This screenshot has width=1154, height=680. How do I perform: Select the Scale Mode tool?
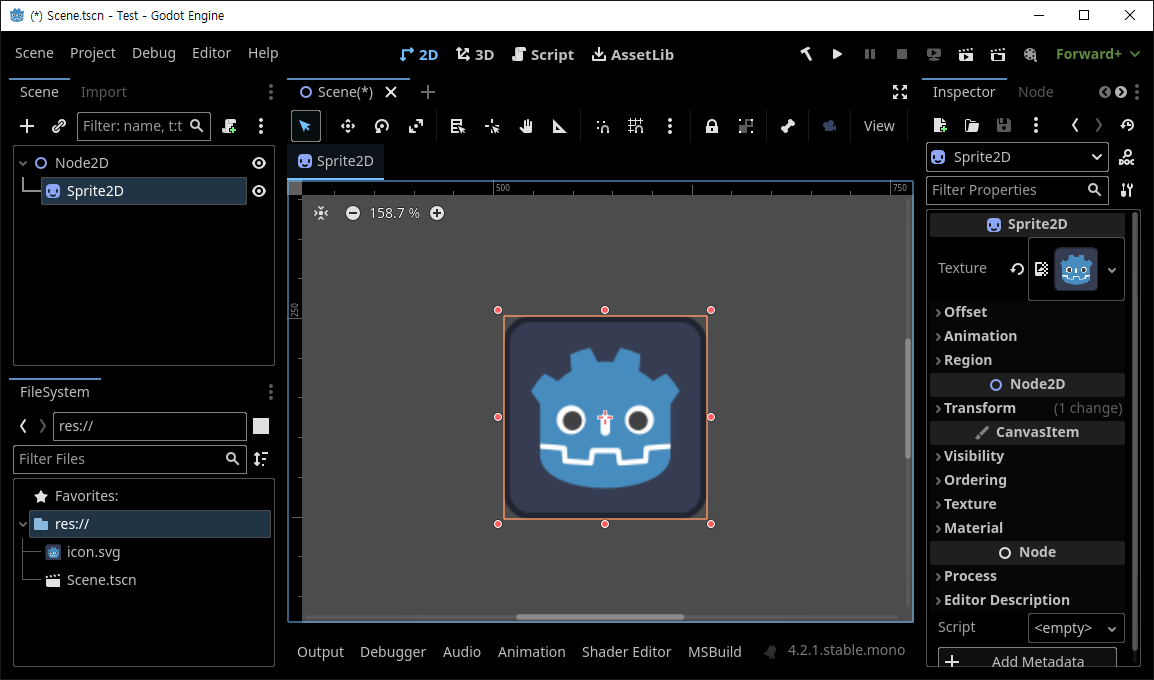[x=416, y=126]
